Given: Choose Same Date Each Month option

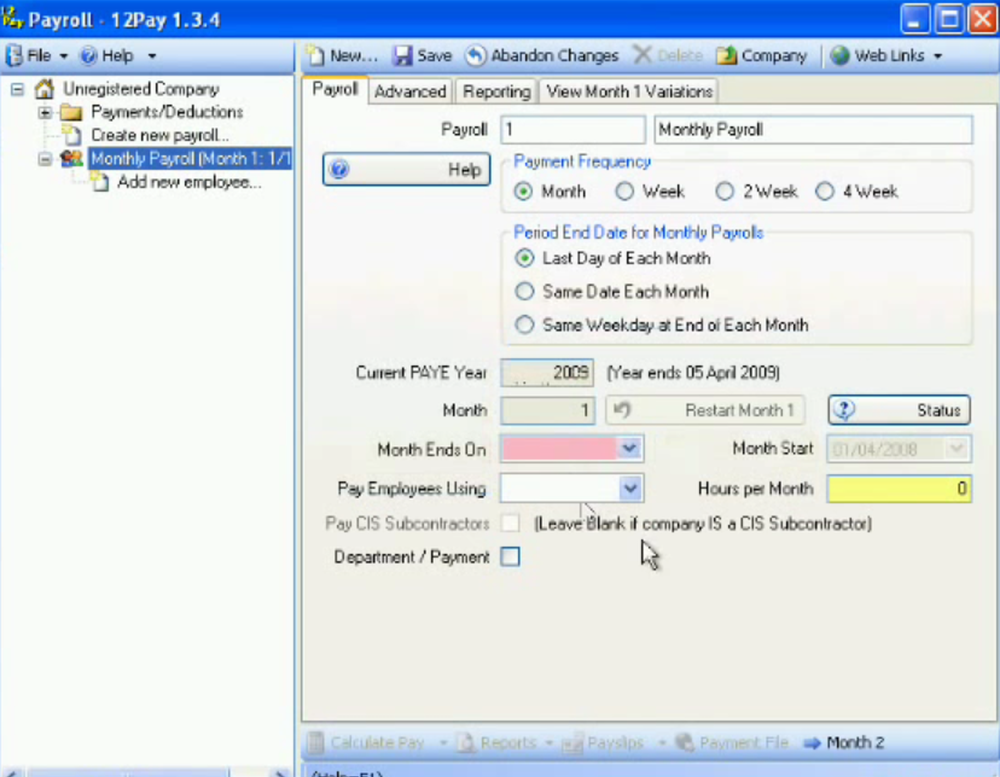Looking at the screenshot, I should tap(524, 292).
